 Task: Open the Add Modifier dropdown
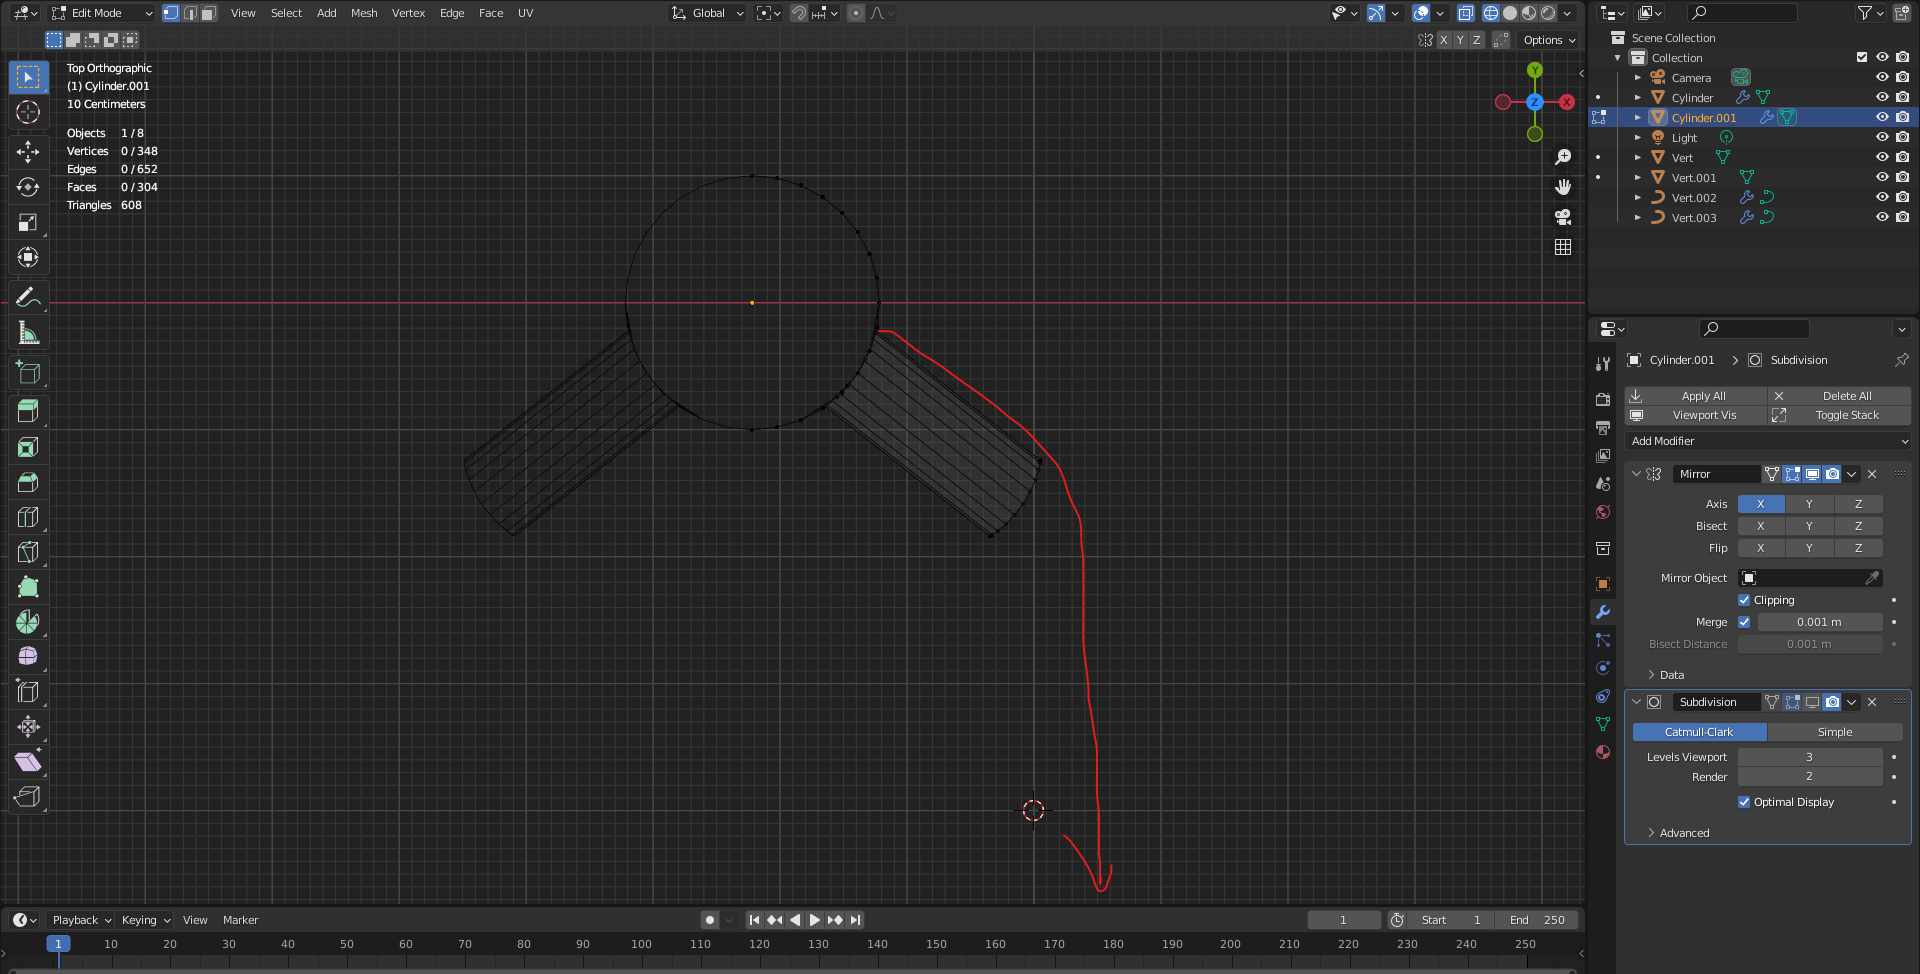pyautogui.click(x=1767, y=441)
